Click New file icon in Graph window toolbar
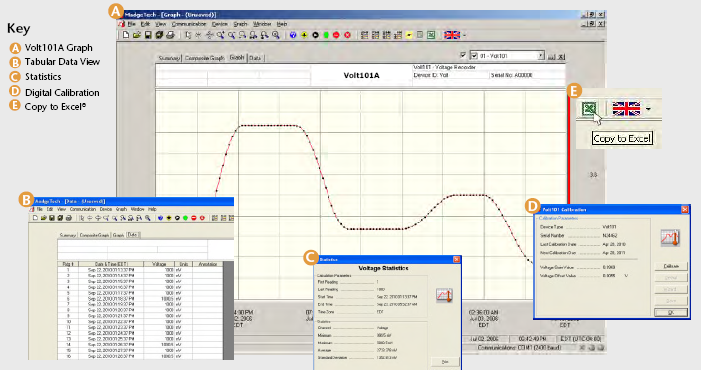Image resolution: width=701 pixels, height=370 pixels. (126, 35)
